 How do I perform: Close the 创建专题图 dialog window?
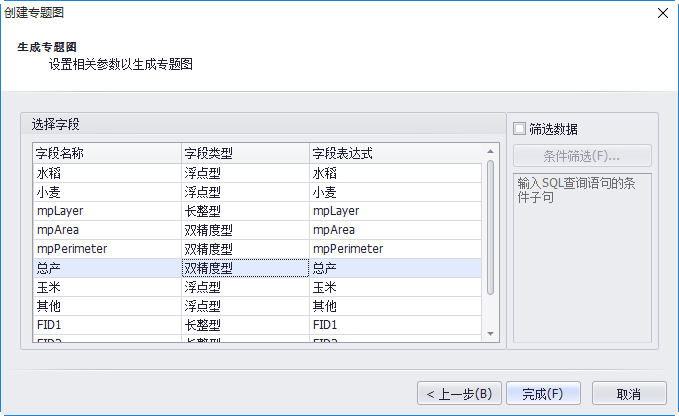point(661,13)
